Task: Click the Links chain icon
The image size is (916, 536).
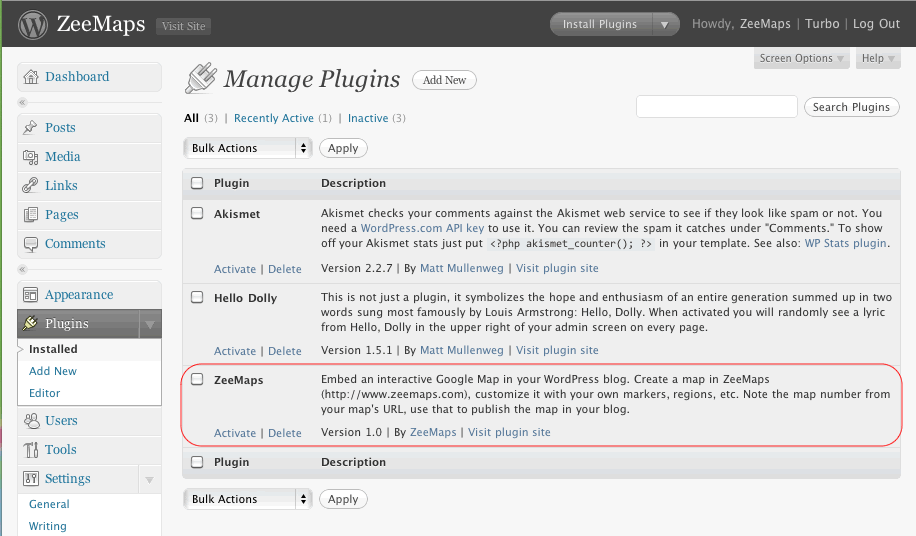Action: pyautogui.click(x=30, y=186)
